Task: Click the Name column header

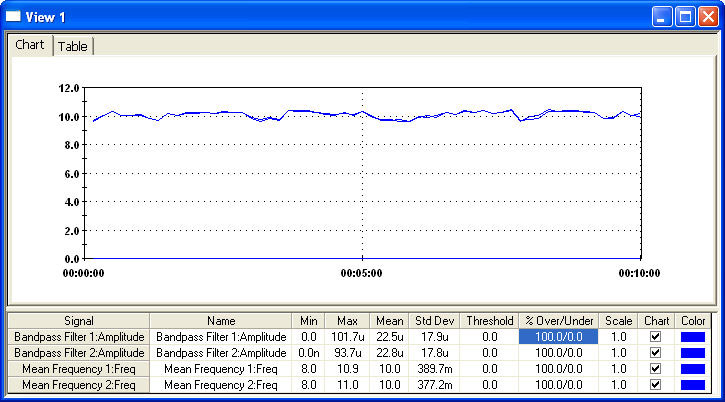Action: (221, 321)
